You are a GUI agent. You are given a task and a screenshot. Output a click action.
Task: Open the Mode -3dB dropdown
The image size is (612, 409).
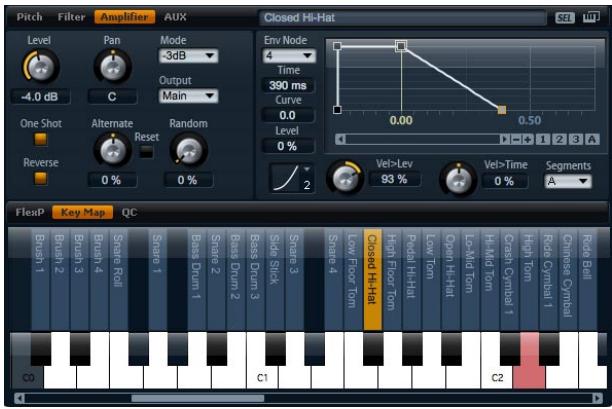(189, 56)
